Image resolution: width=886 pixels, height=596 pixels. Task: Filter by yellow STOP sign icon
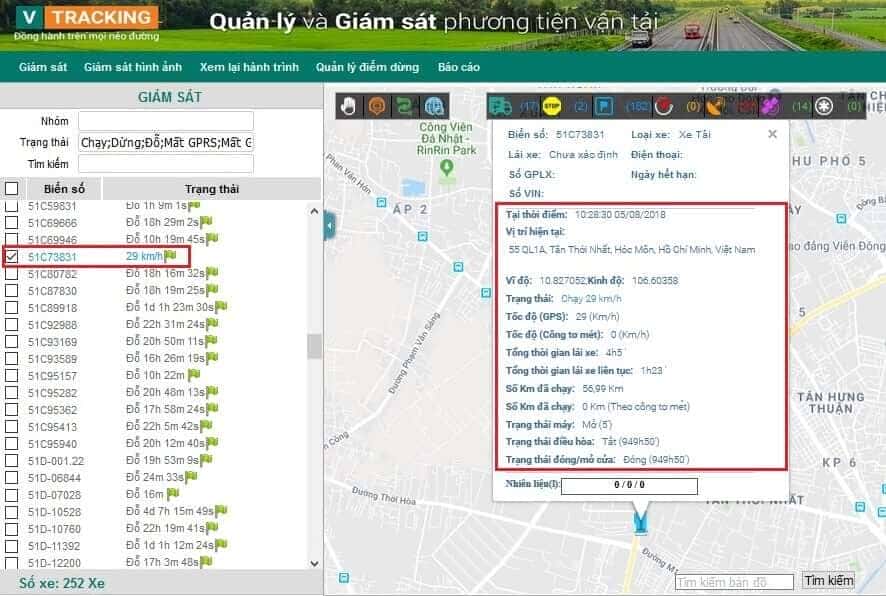click(551, 106)
